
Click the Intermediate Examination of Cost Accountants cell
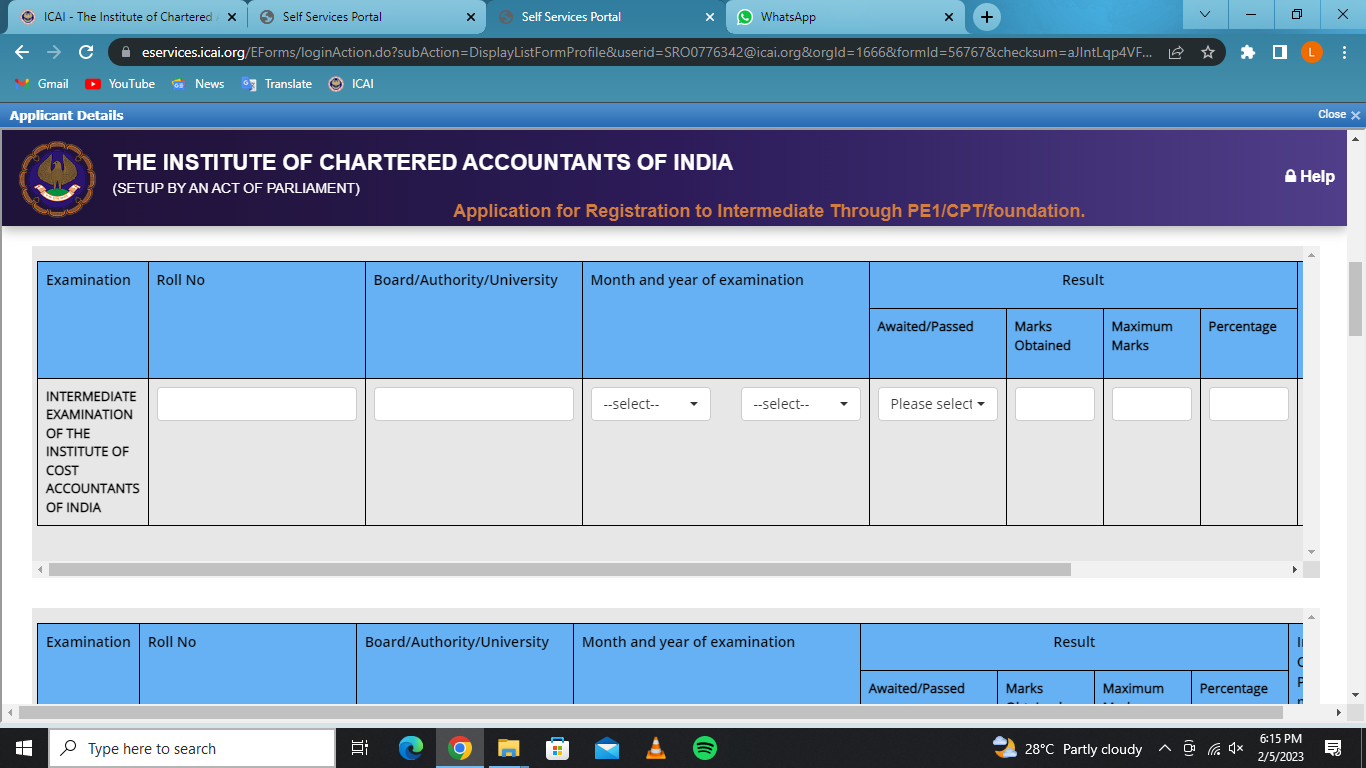click(93, 452)
